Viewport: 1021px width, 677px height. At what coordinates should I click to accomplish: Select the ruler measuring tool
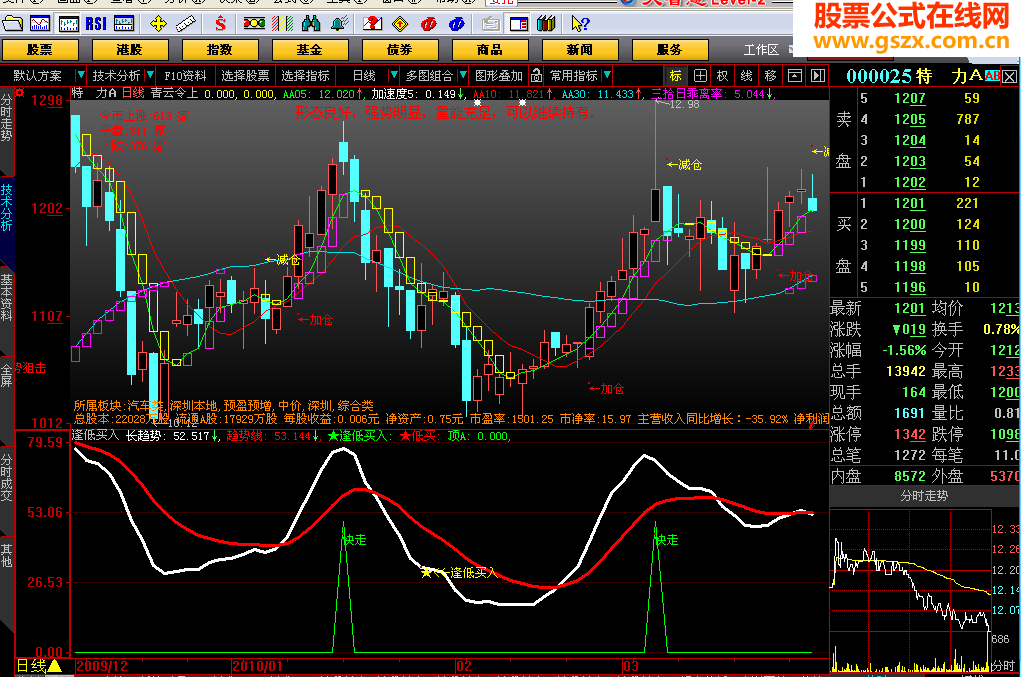[186, 25]
